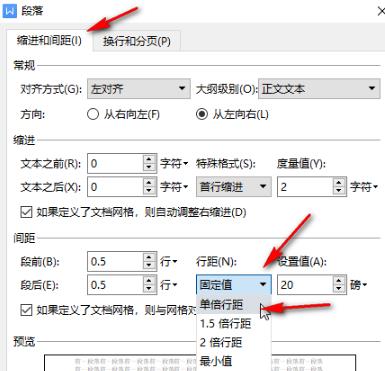Decrease 设置值 with down spinner arrow
Viewport: 385px width, 371px height.
click(339, 289)
